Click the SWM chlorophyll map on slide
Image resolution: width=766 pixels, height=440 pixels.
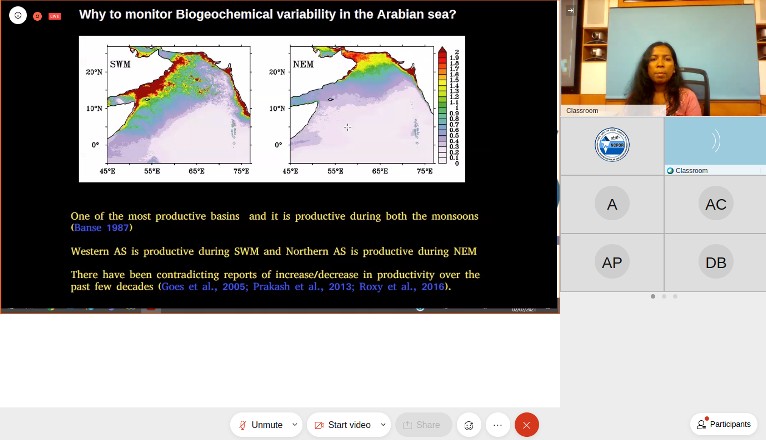(179, 105)
